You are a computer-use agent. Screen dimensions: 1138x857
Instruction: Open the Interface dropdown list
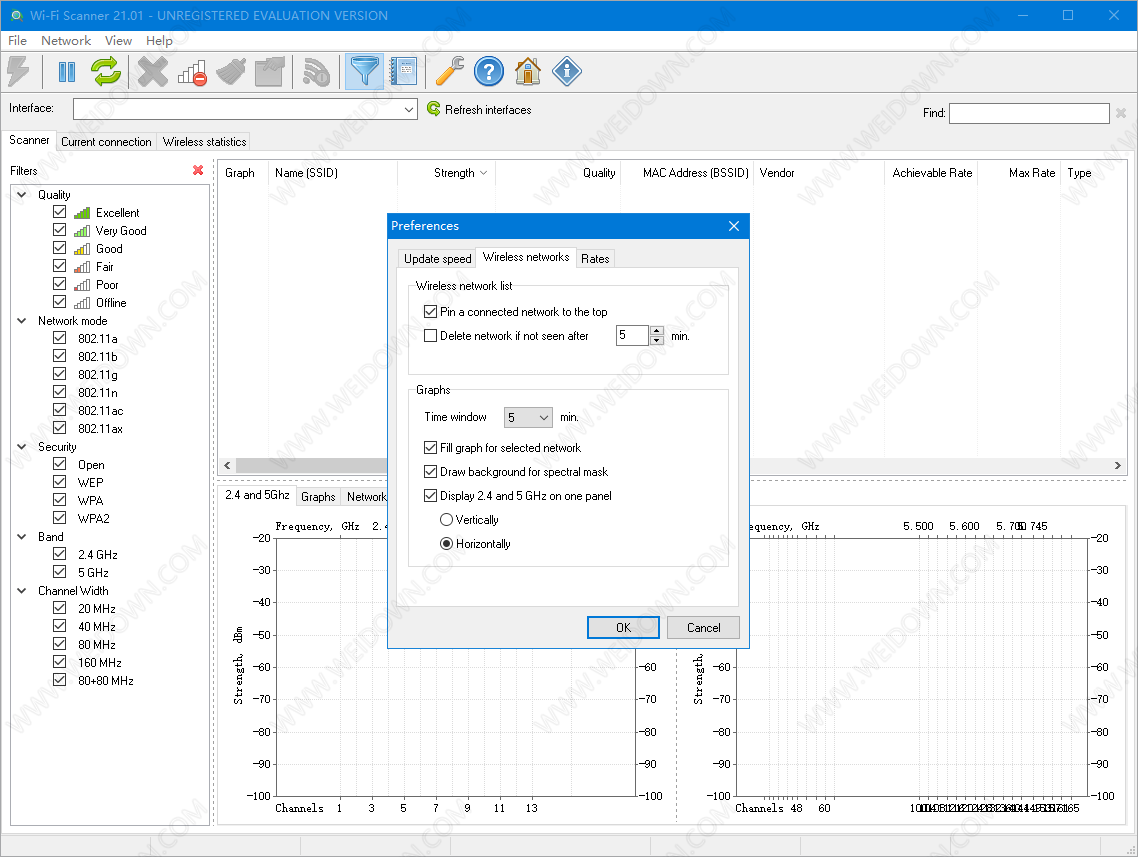[x=409, y=110]
